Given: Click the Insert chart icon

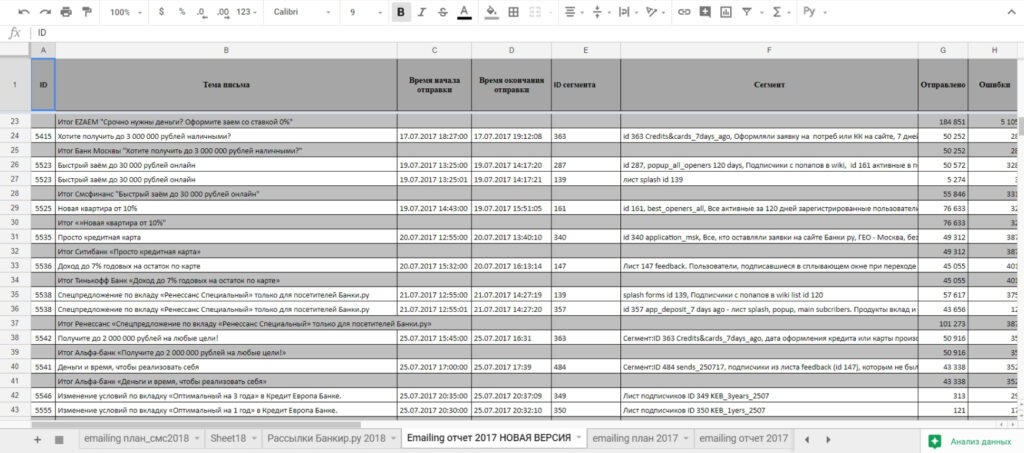Looking at the screenshot, I should point(726,12).
